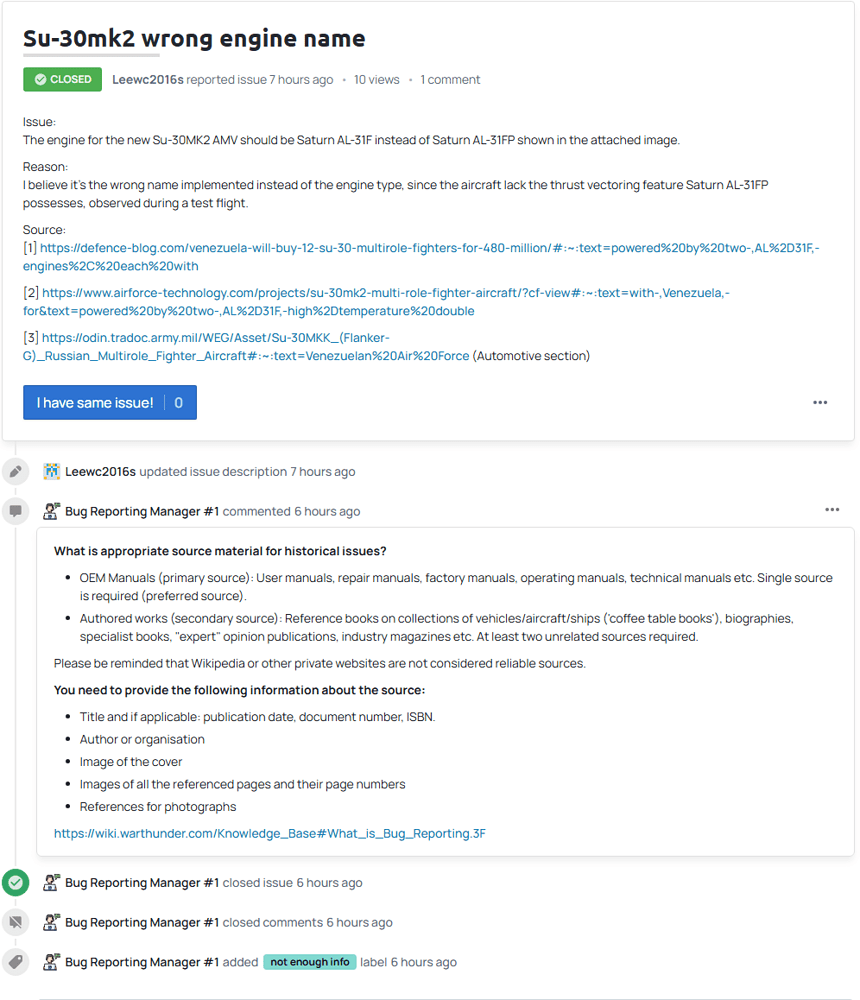Click manager avatar in closed issue entry
The image size is (860, 1000).
(51, 883)
